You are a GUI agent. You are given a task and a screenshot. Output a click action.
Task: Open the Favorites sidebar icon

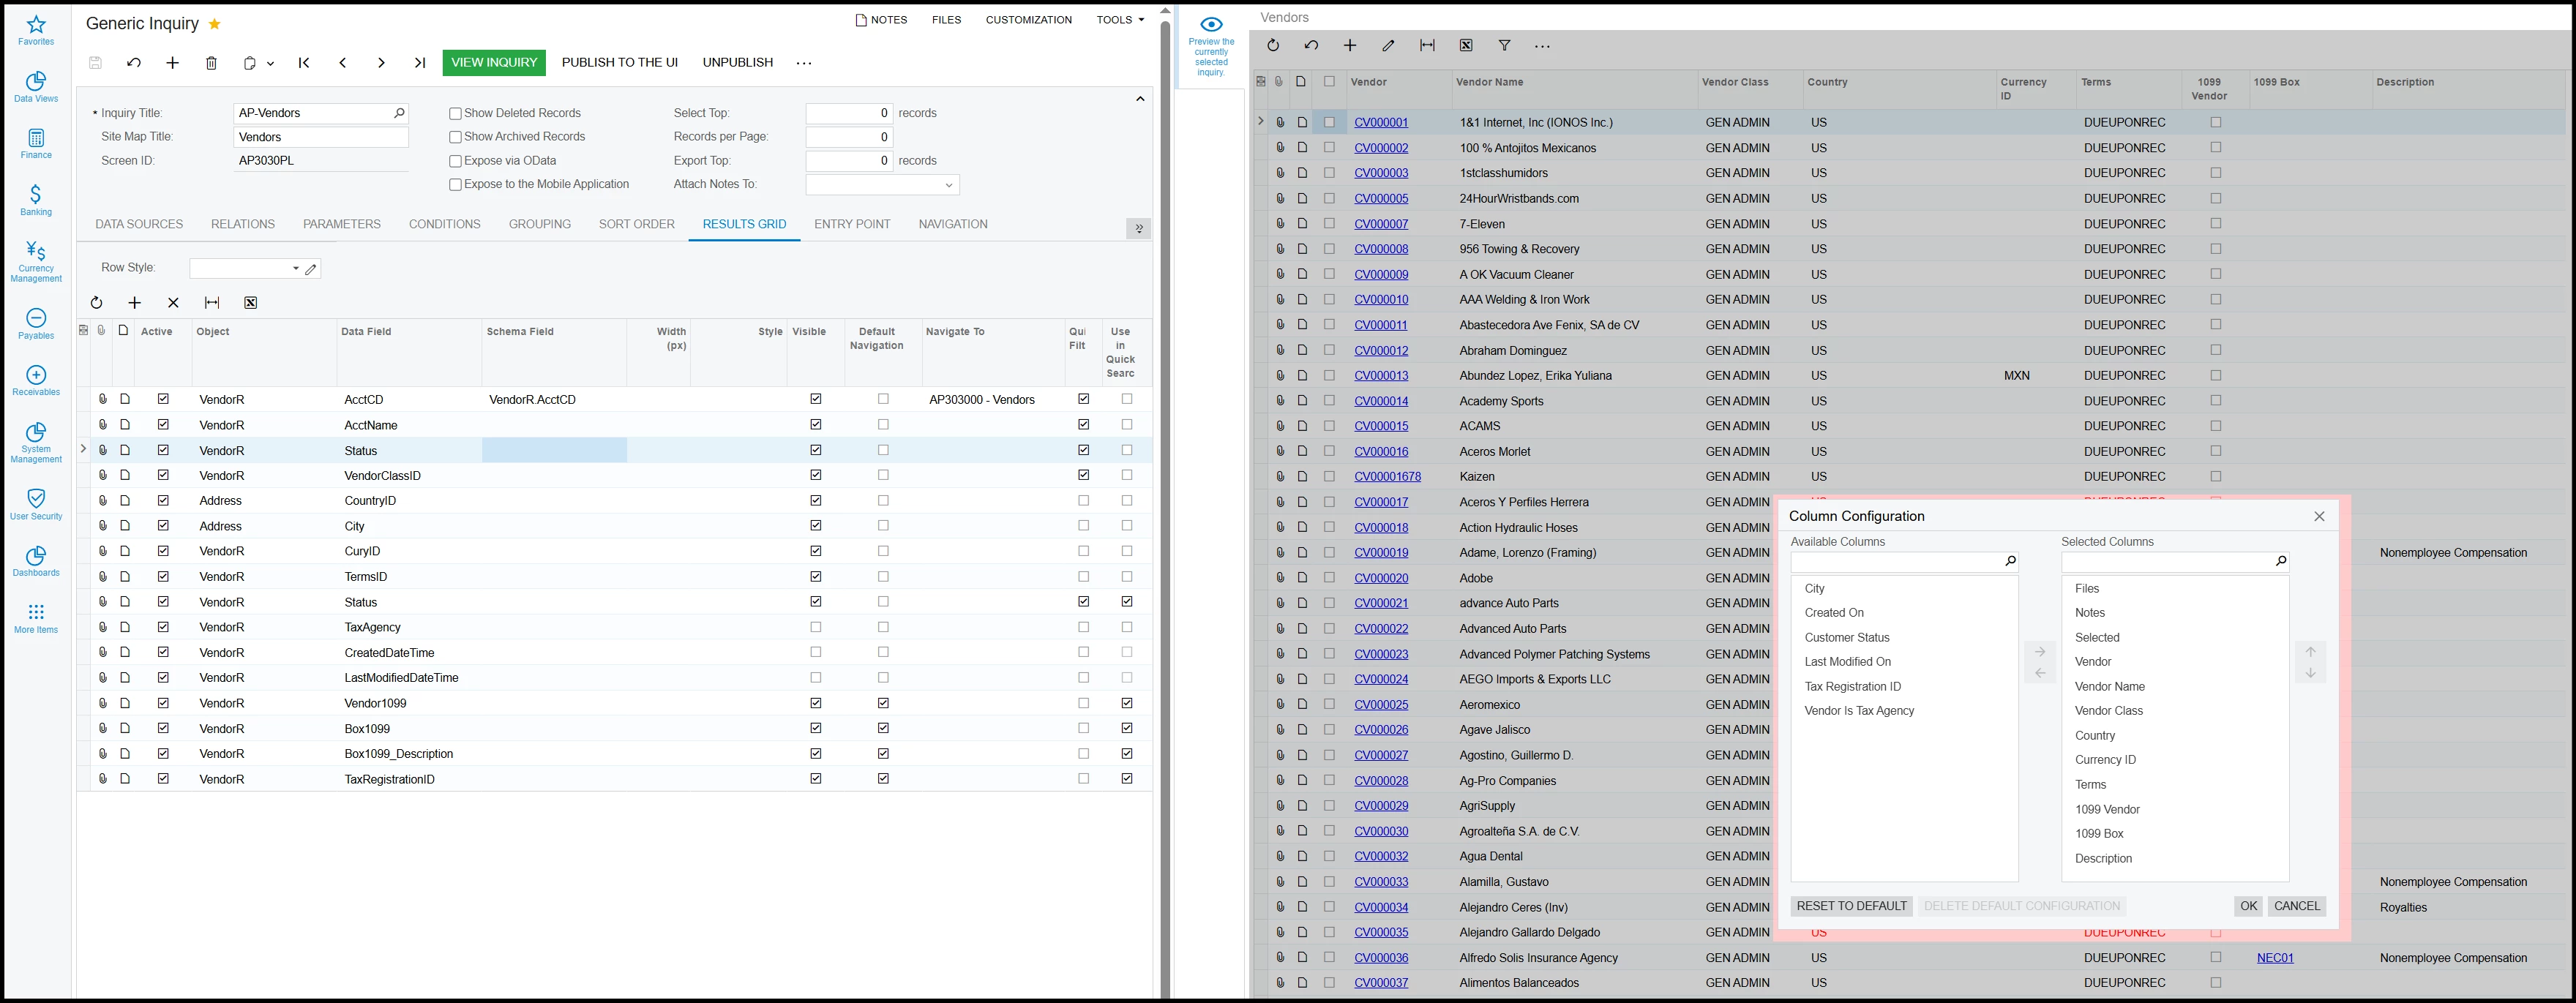36,30
